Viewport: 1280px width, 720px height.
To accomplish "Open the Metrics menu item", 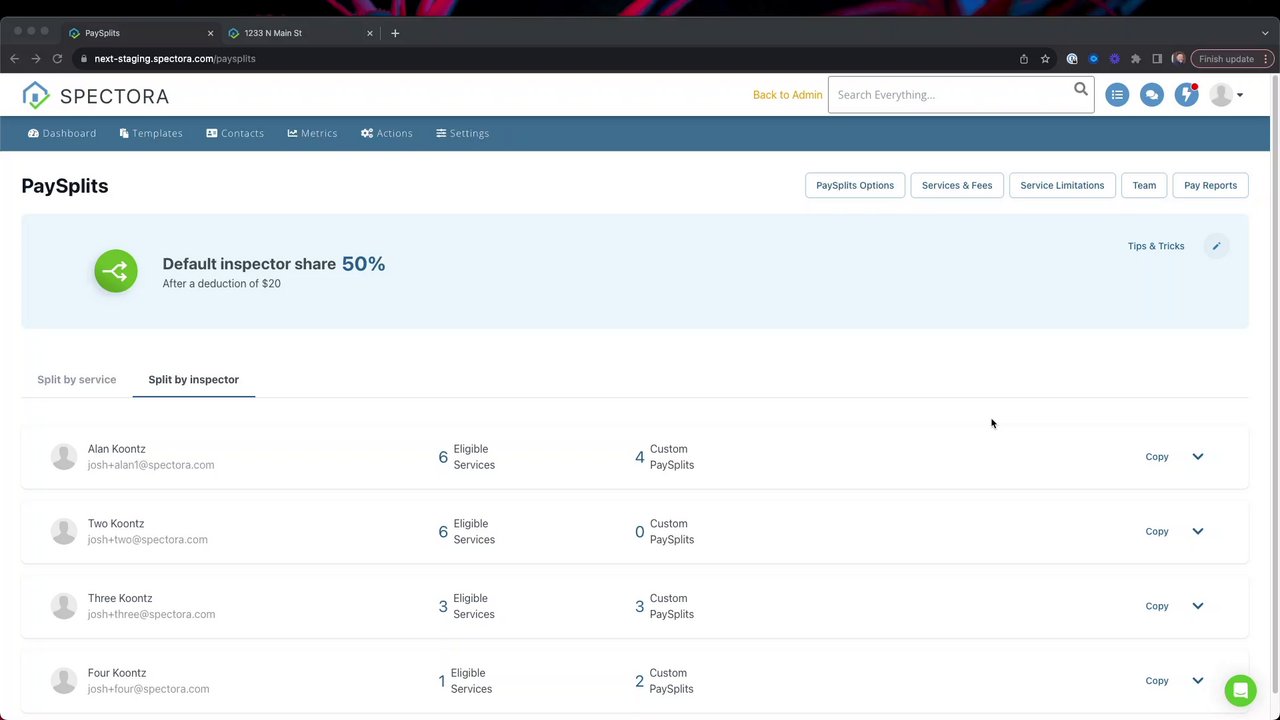I will (x=312, y=133).
